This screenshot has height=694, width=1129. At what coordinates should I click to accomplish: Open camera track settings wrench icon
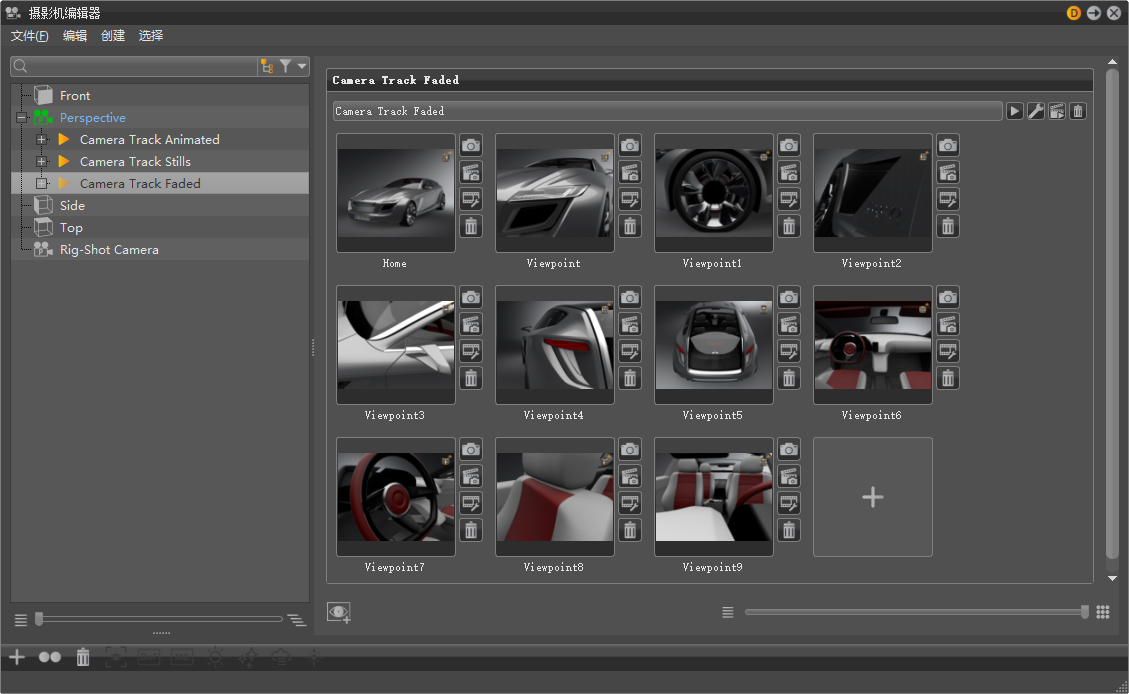[1036, 111]
